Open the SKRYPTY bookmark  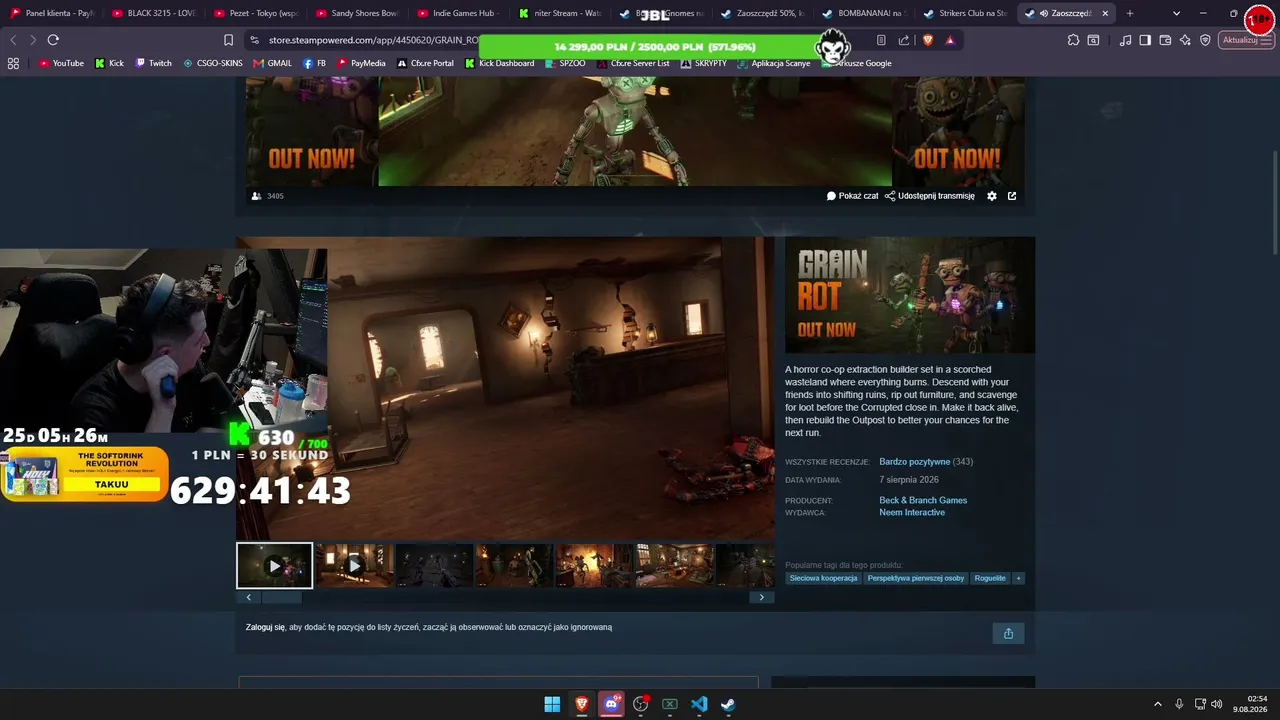(704, 63)
